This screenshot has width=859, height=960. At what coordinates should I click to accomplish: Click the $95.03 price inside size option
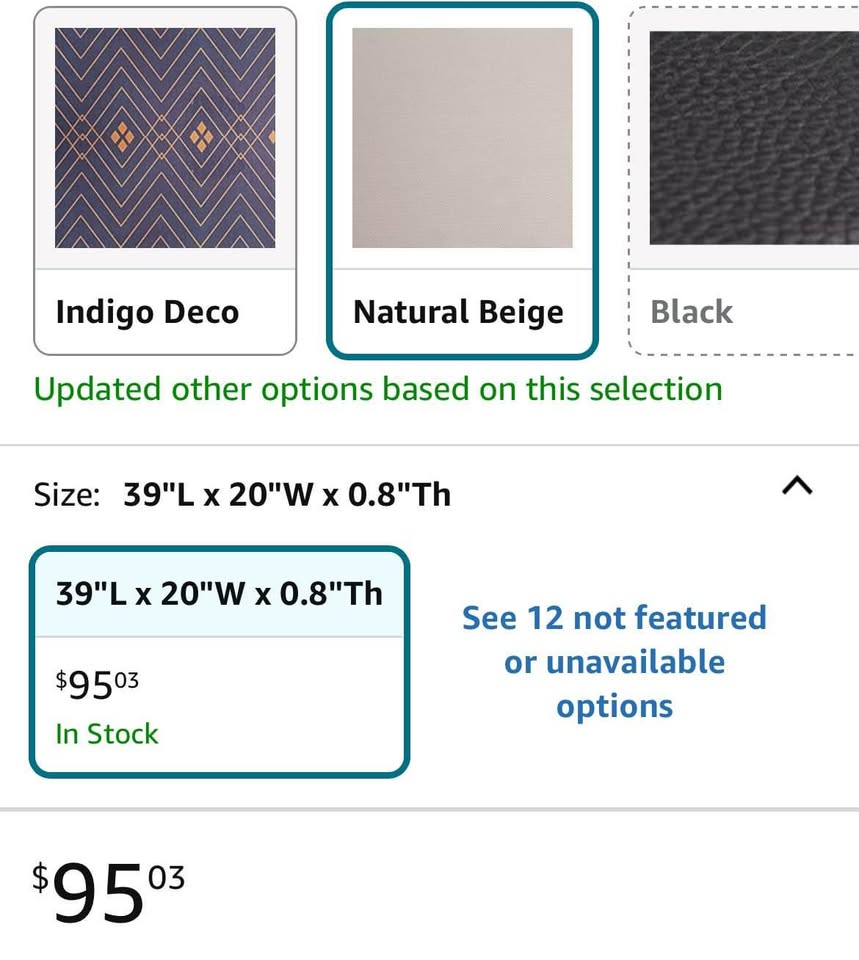click(97, 684)
